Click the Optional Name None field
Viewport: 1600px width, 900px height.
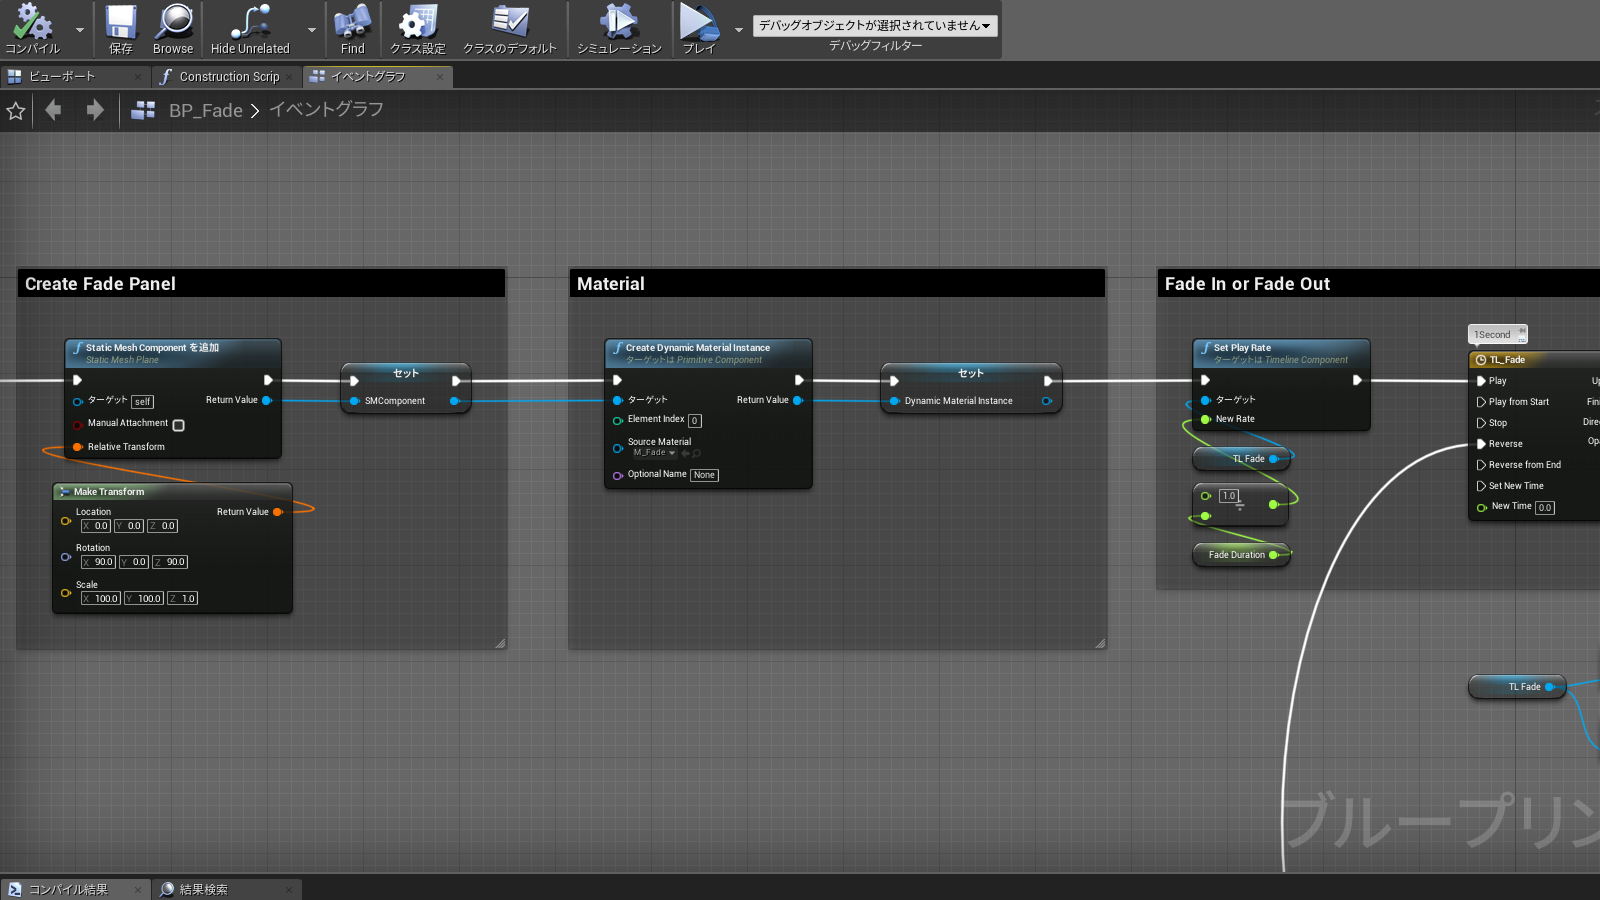(704, 475)
